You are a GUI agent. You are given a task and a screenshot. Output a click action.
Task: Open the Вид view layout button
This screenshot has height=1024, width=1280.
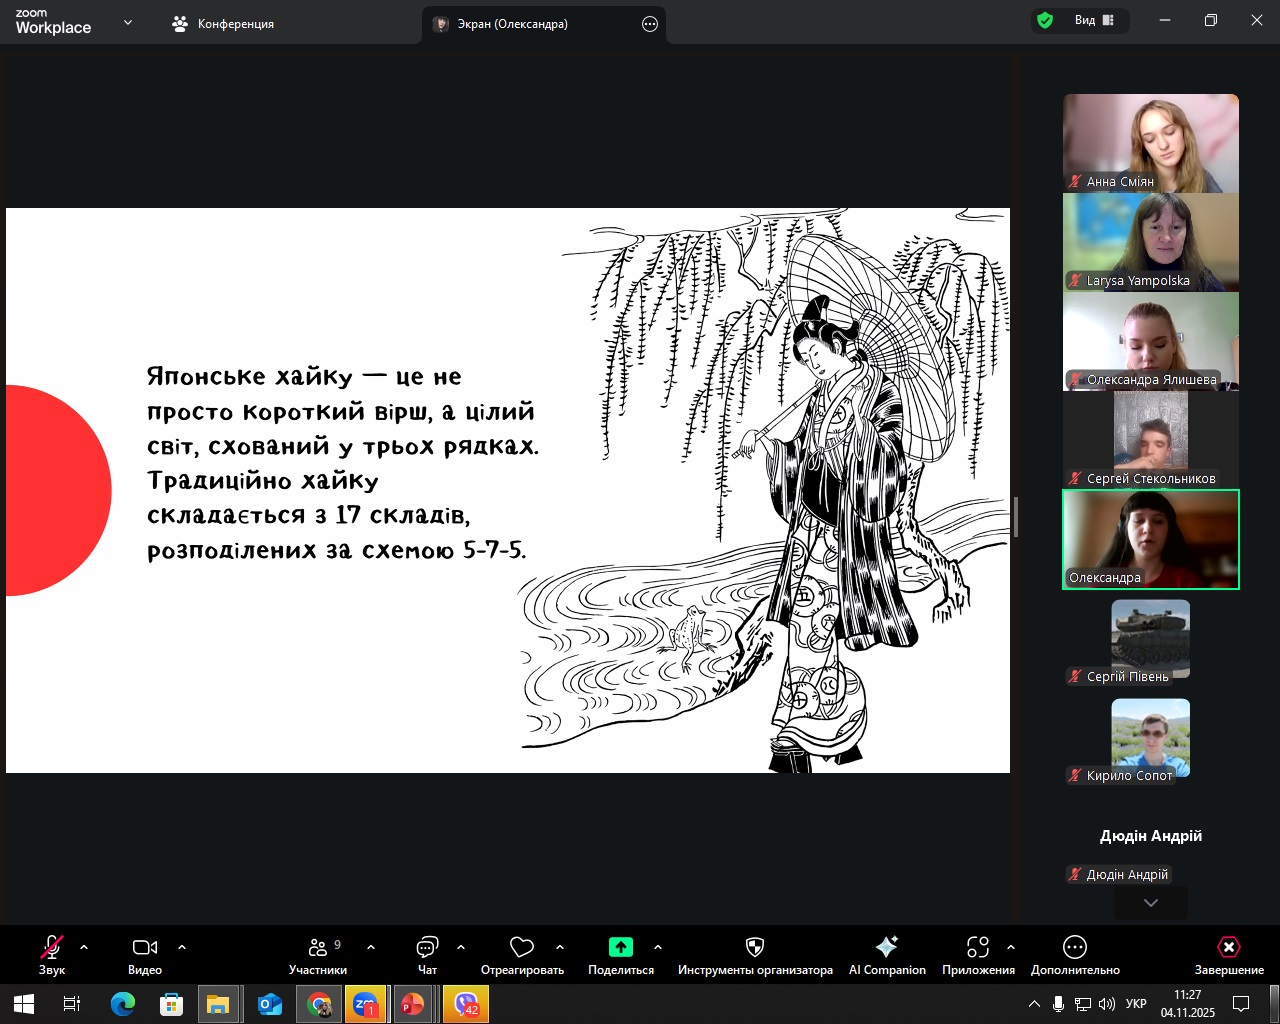click(x=1094, y=21)
